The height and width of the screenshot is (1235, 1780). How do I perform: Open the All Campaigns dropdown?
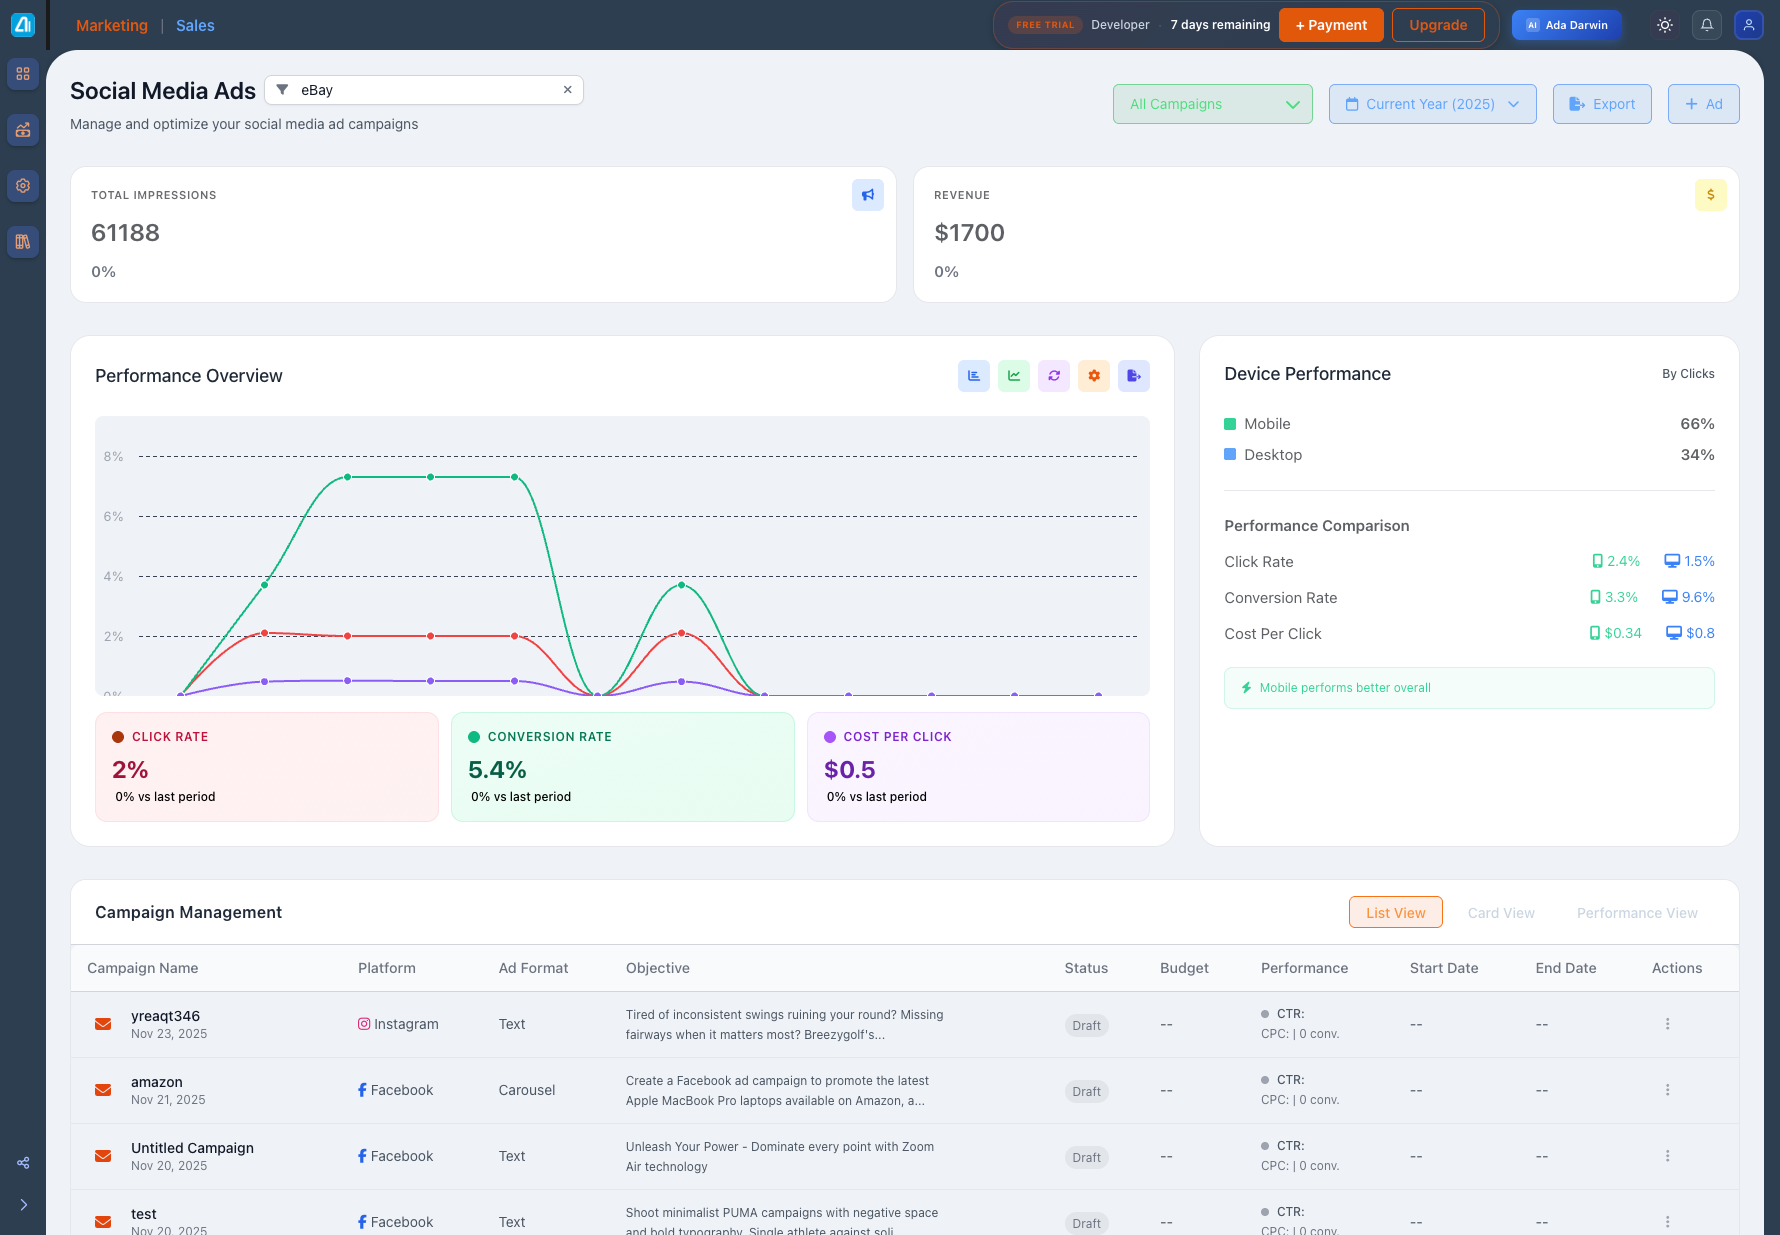click(1212, 103)
